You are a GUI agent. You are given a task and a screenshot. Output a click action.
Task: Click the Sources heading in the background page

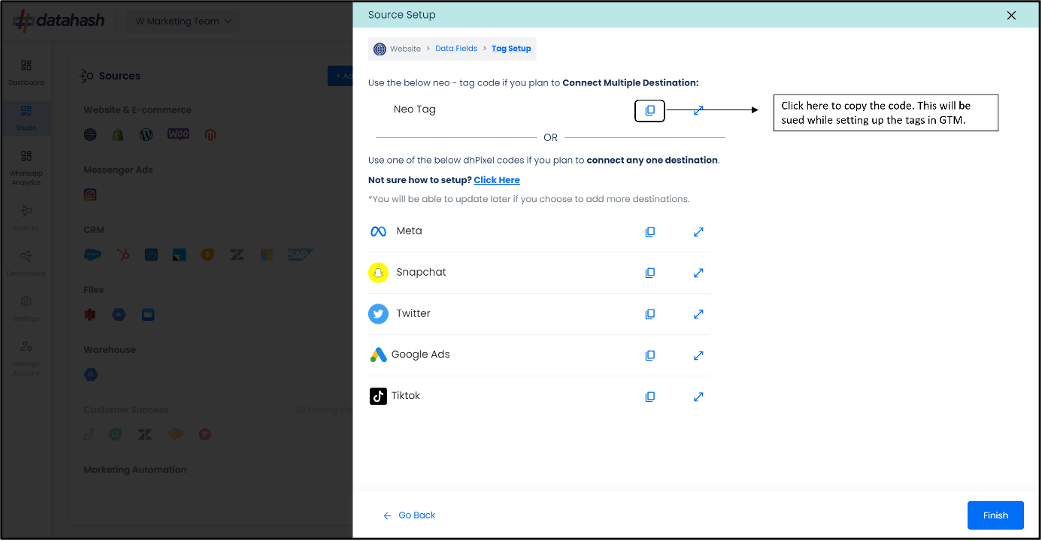click(x=120, y=76)
